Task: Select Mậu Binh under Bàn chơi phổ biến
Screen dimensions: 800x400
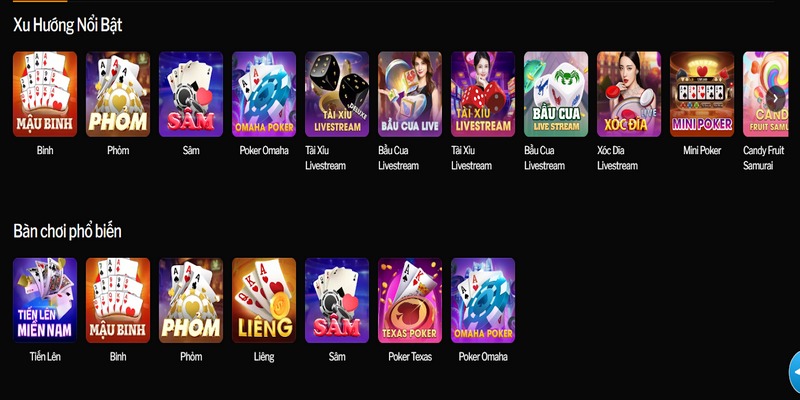Action: tap(118, 301)
